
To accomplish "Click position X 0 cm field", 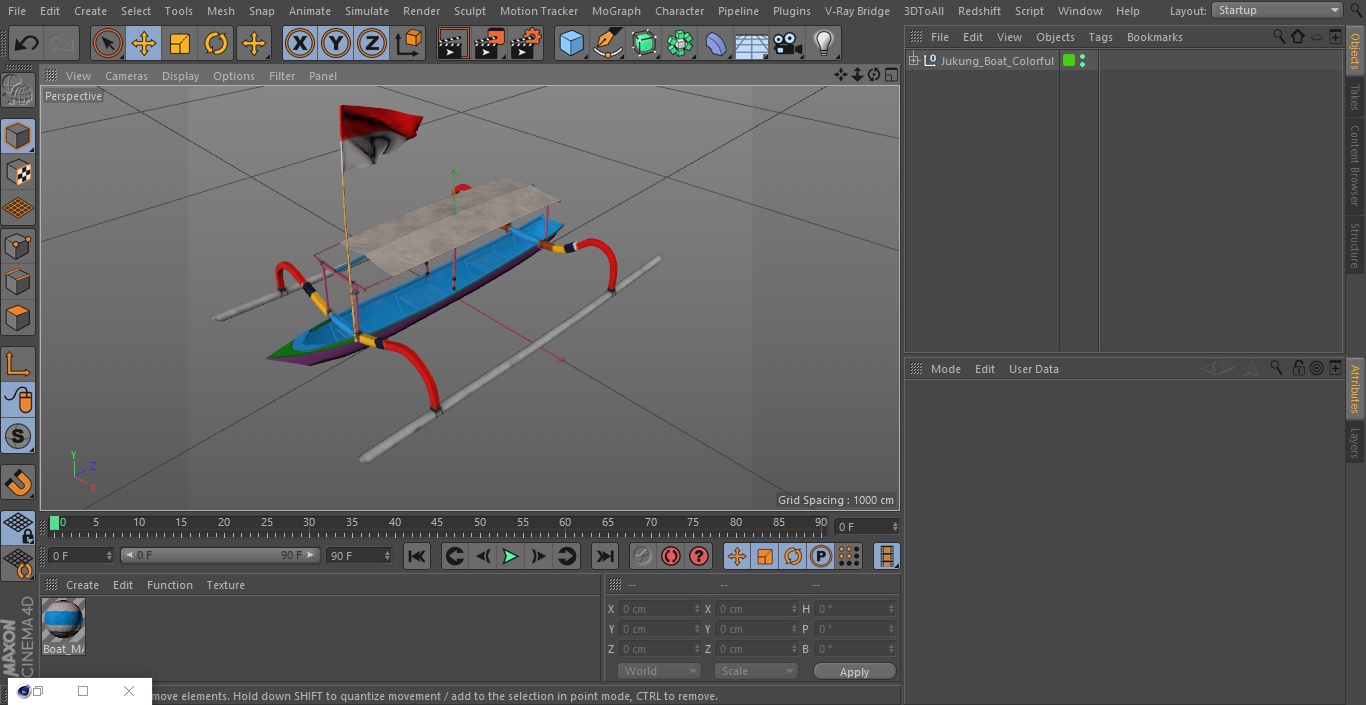I will click(x=660, y=609).
